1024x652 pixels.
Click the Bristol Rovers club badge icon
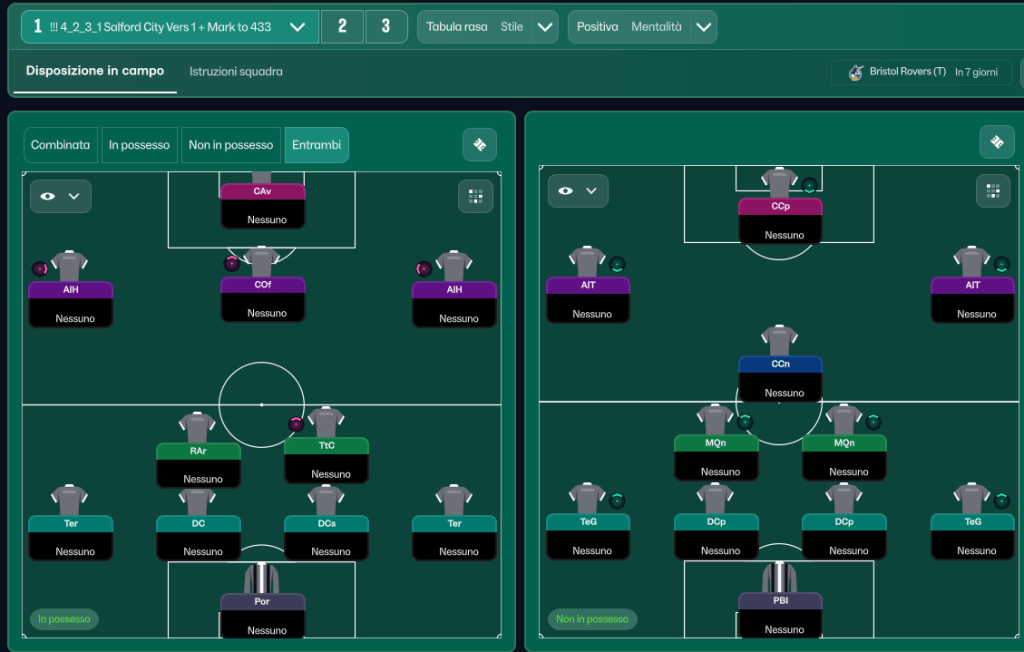pyautogui.click(x=855, y=72)
